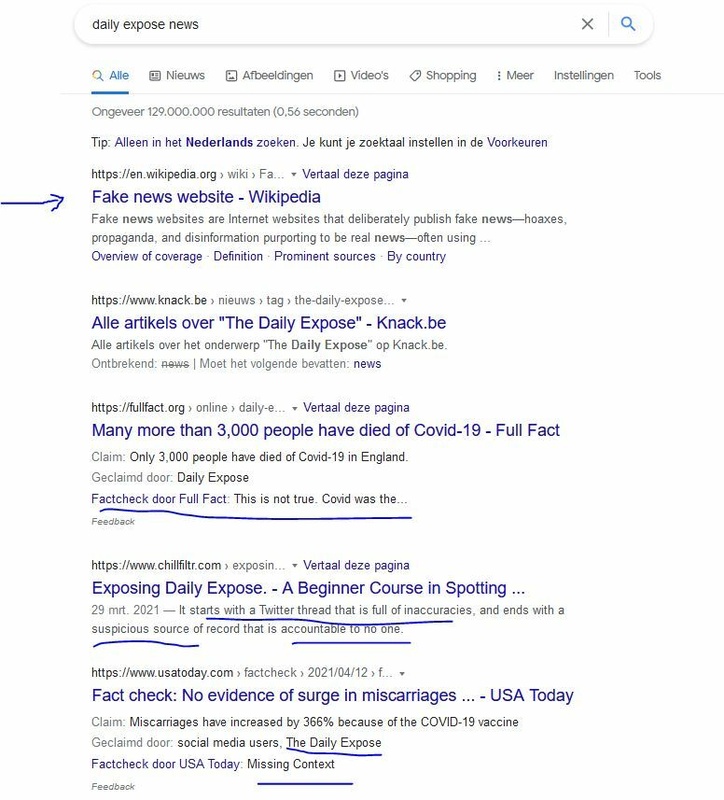Click 'Factcheck door Full Fact' link
This screenshot has height=800, width=724.
(x=159, y=499)
